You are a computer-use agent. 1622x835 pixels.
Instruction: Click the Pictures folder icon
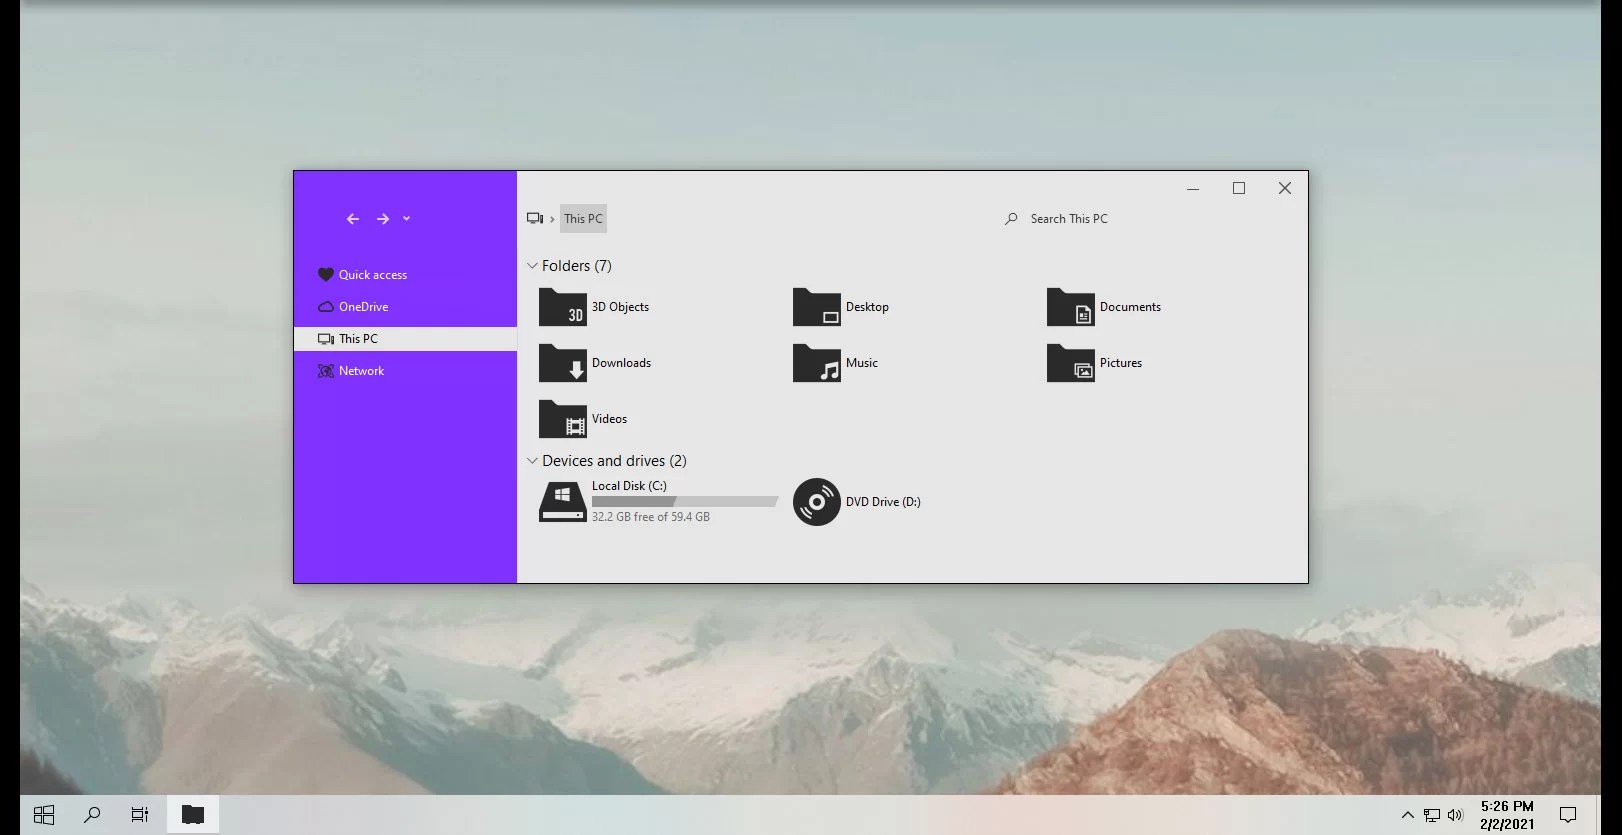[1070, 363]
